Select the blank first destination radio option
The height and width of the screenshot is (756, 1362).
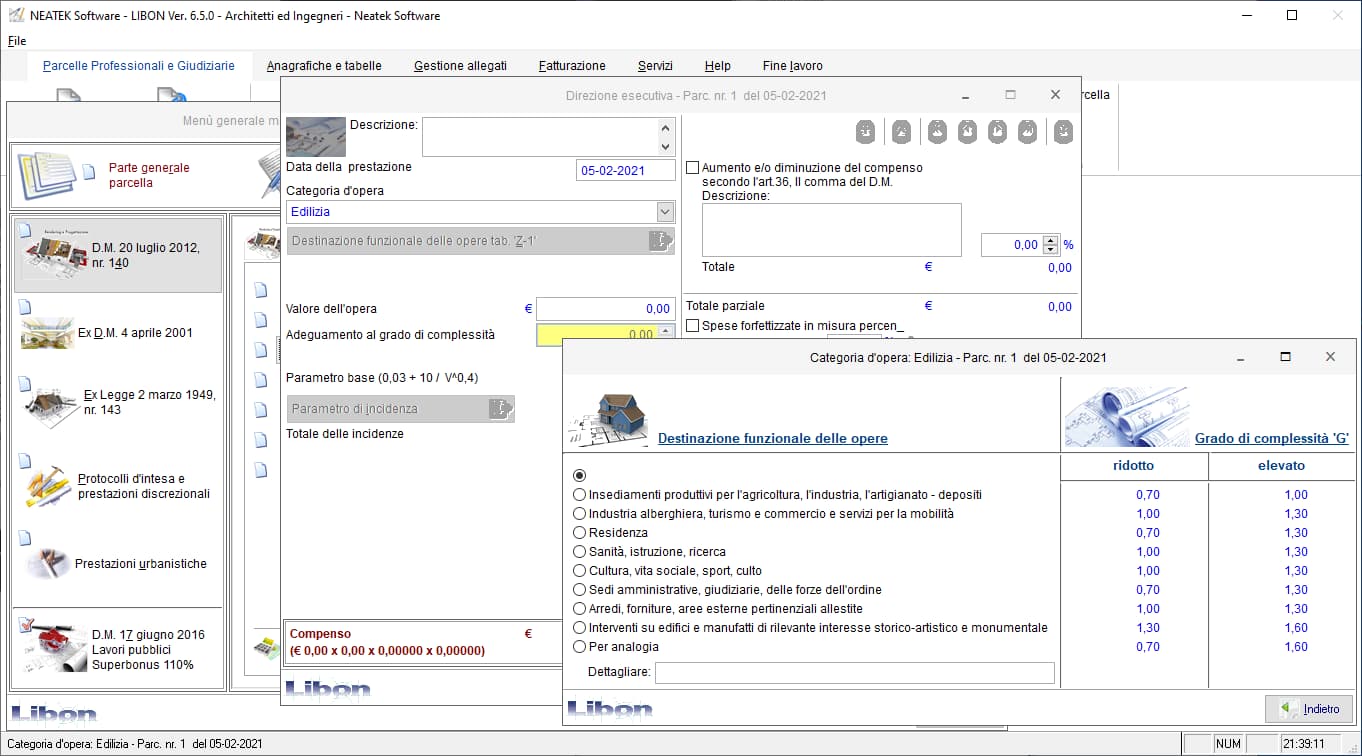(x=579, y=475)
